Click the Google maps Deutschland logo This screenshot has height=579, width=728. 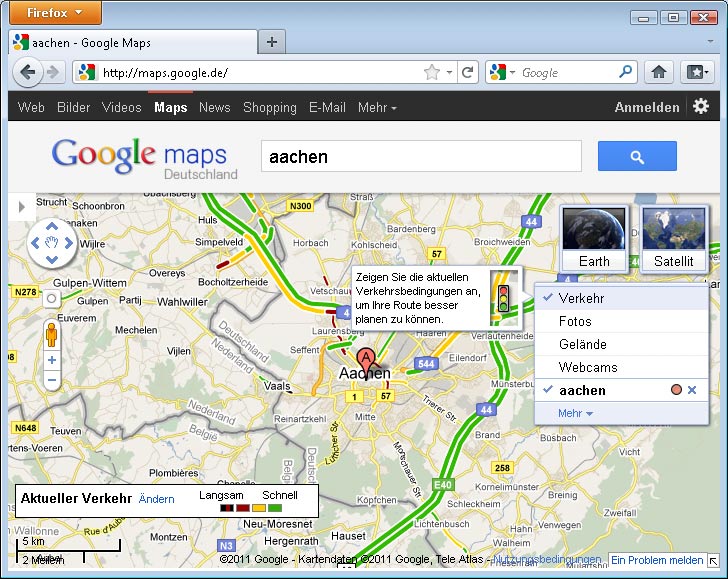click(145, 158)
